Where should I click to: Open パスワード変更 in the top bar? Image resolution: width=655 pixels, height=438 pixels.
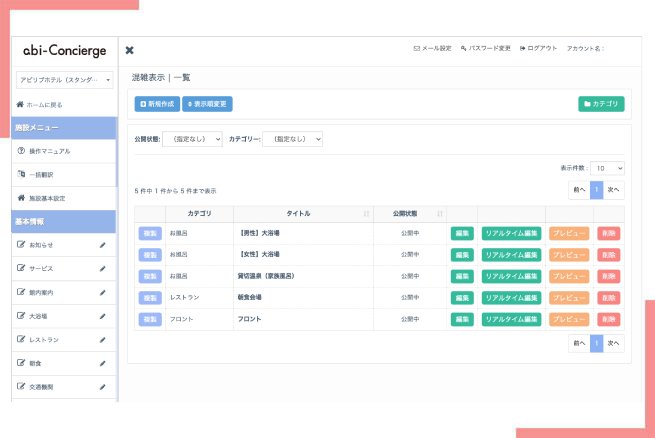click(x=485, y=48)
